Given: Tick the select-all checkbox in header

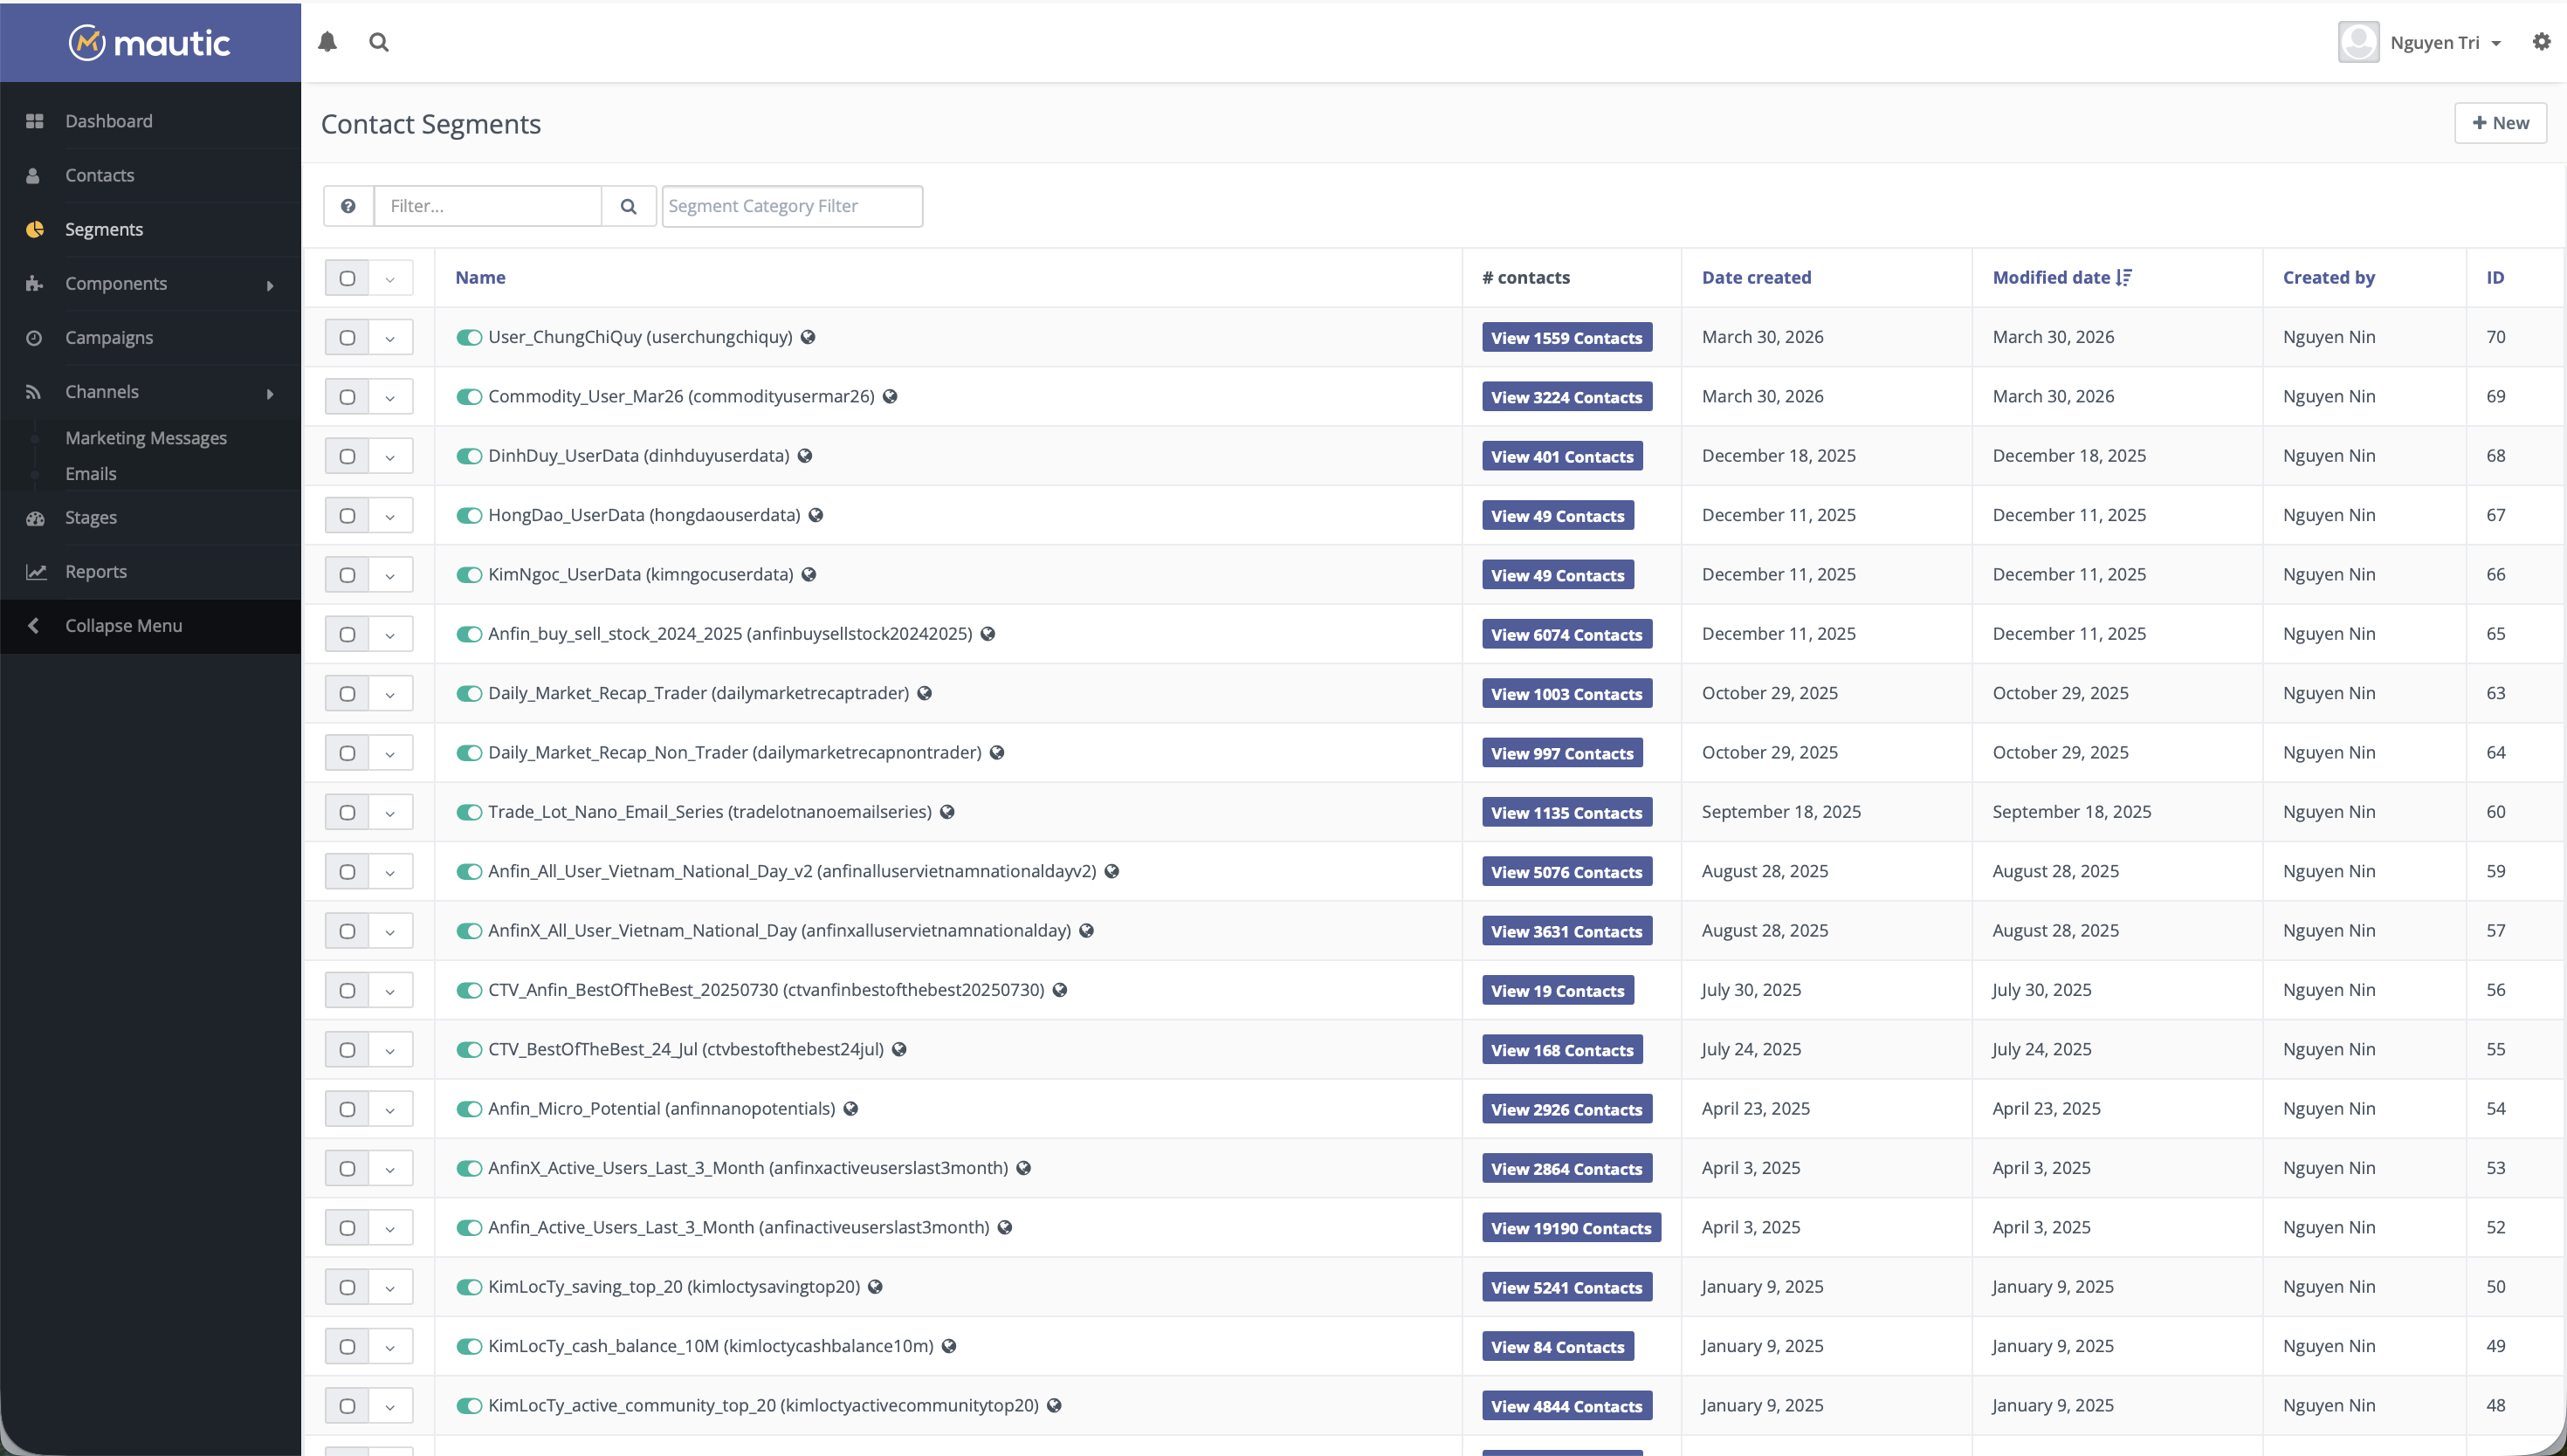Looking at the screenshot, I should point(347,278).
